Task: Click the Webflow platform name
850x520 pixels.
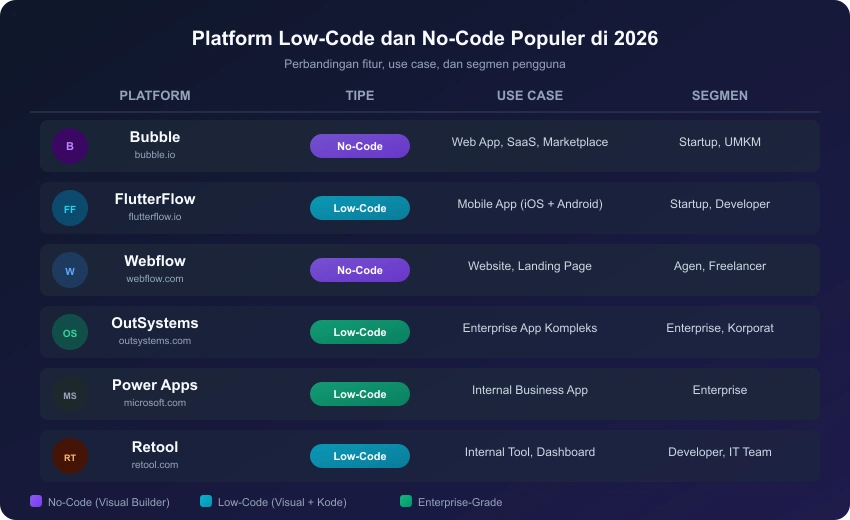Action: pos(155,261)
